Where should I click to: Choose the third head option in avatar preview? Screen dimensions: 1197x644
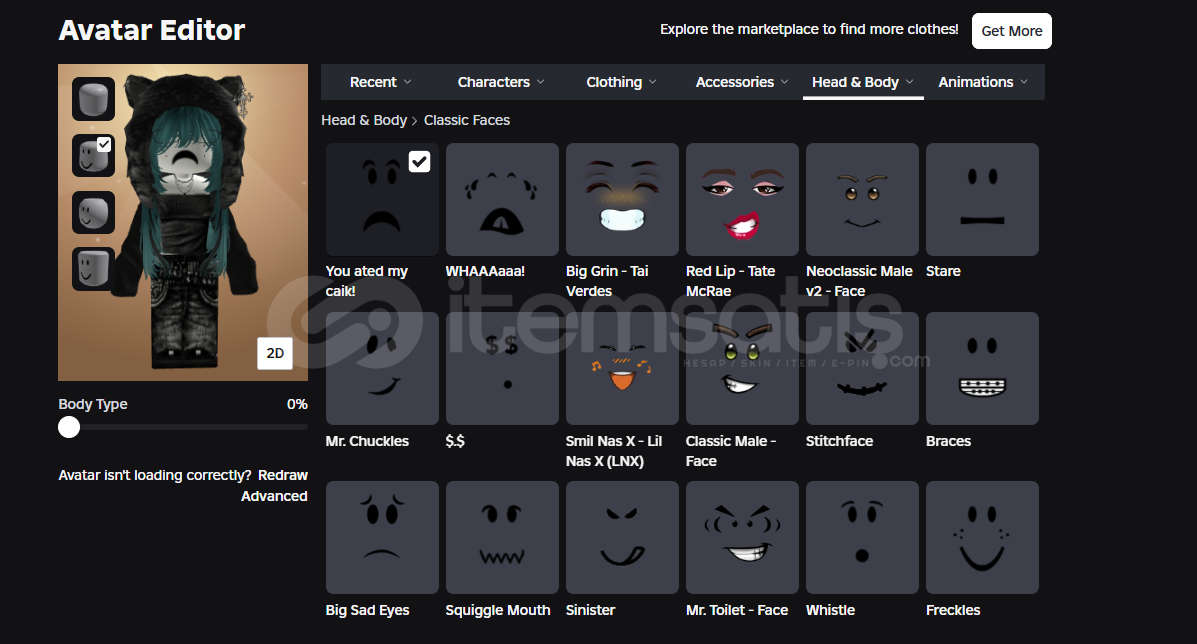point(93,212)
